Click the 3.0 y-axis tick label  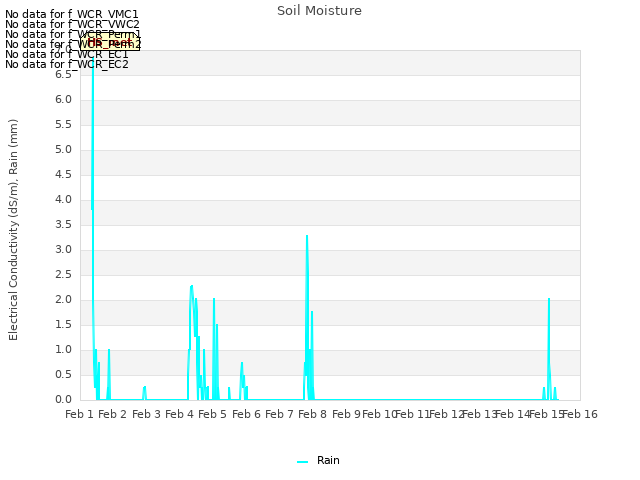pos(63,249)
